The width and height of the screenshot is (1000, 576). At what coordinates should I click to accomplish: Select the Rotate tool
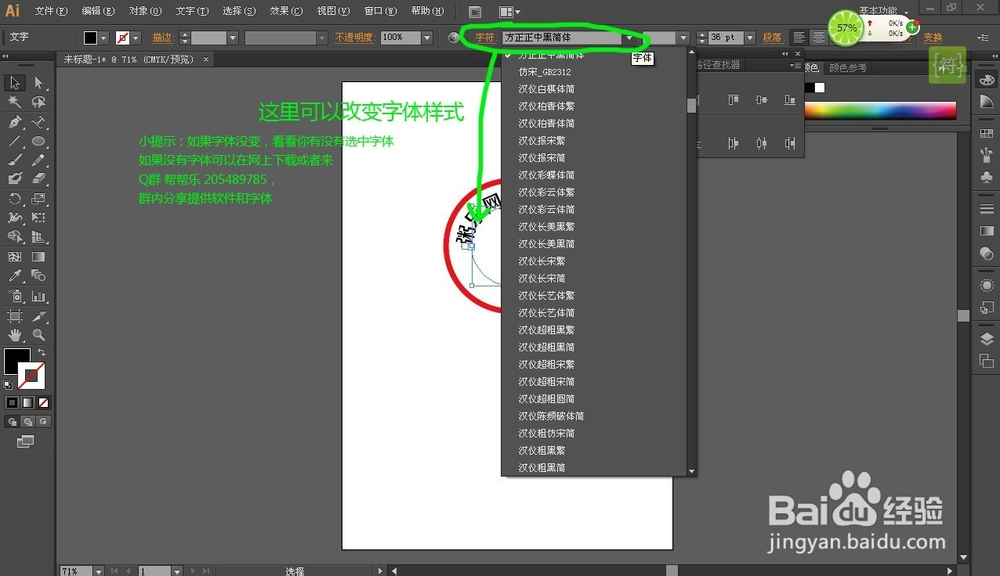click(15, 199)
